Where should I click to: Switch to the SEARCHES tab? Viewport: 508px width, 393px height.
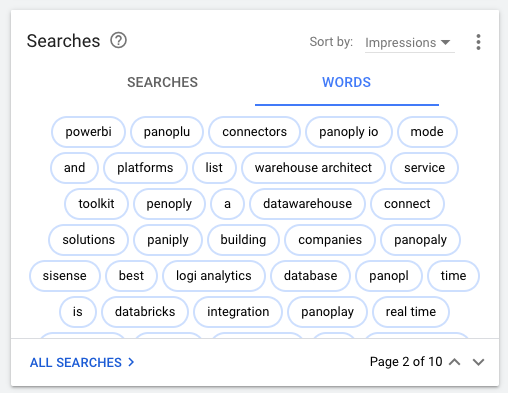click(163, 82)
